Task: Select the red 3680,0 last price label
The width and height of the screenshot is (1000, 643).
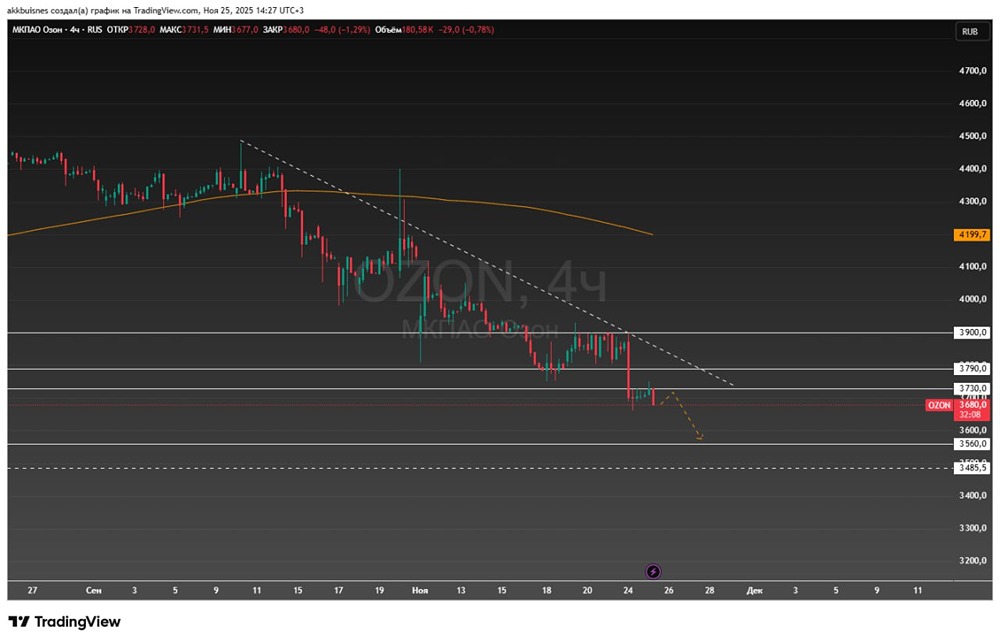Action: 971,404
